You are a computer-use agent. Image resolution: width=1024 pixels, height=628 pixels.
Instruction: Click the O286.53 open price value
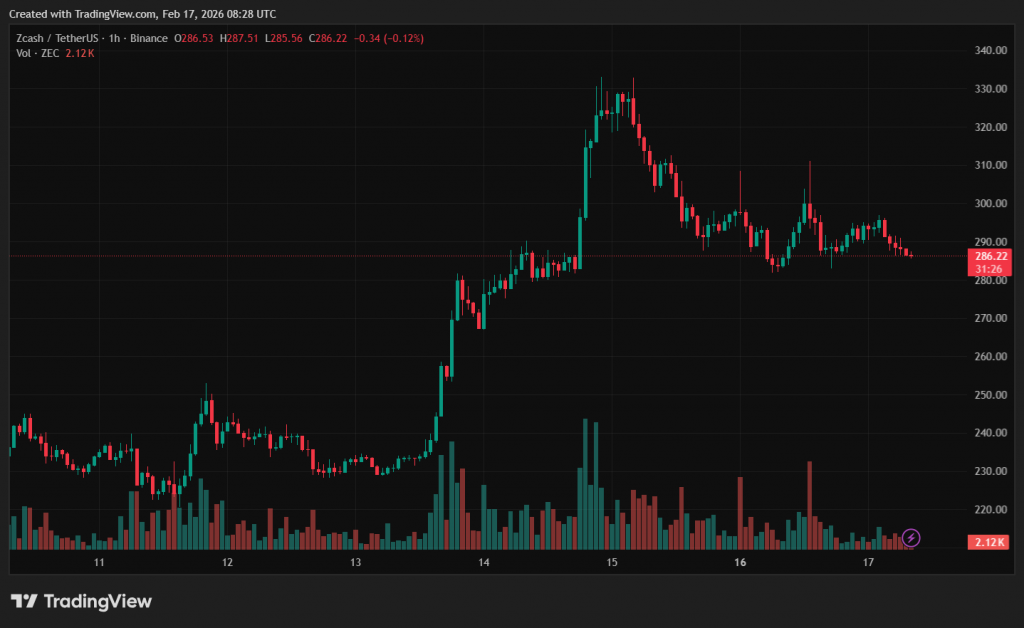tap(194, 38)
